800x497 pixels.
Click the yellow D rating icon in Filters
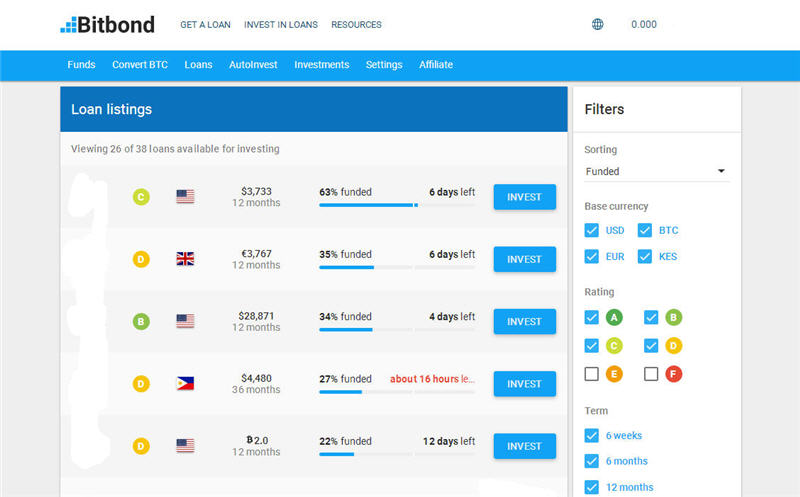tap(673, 346)
